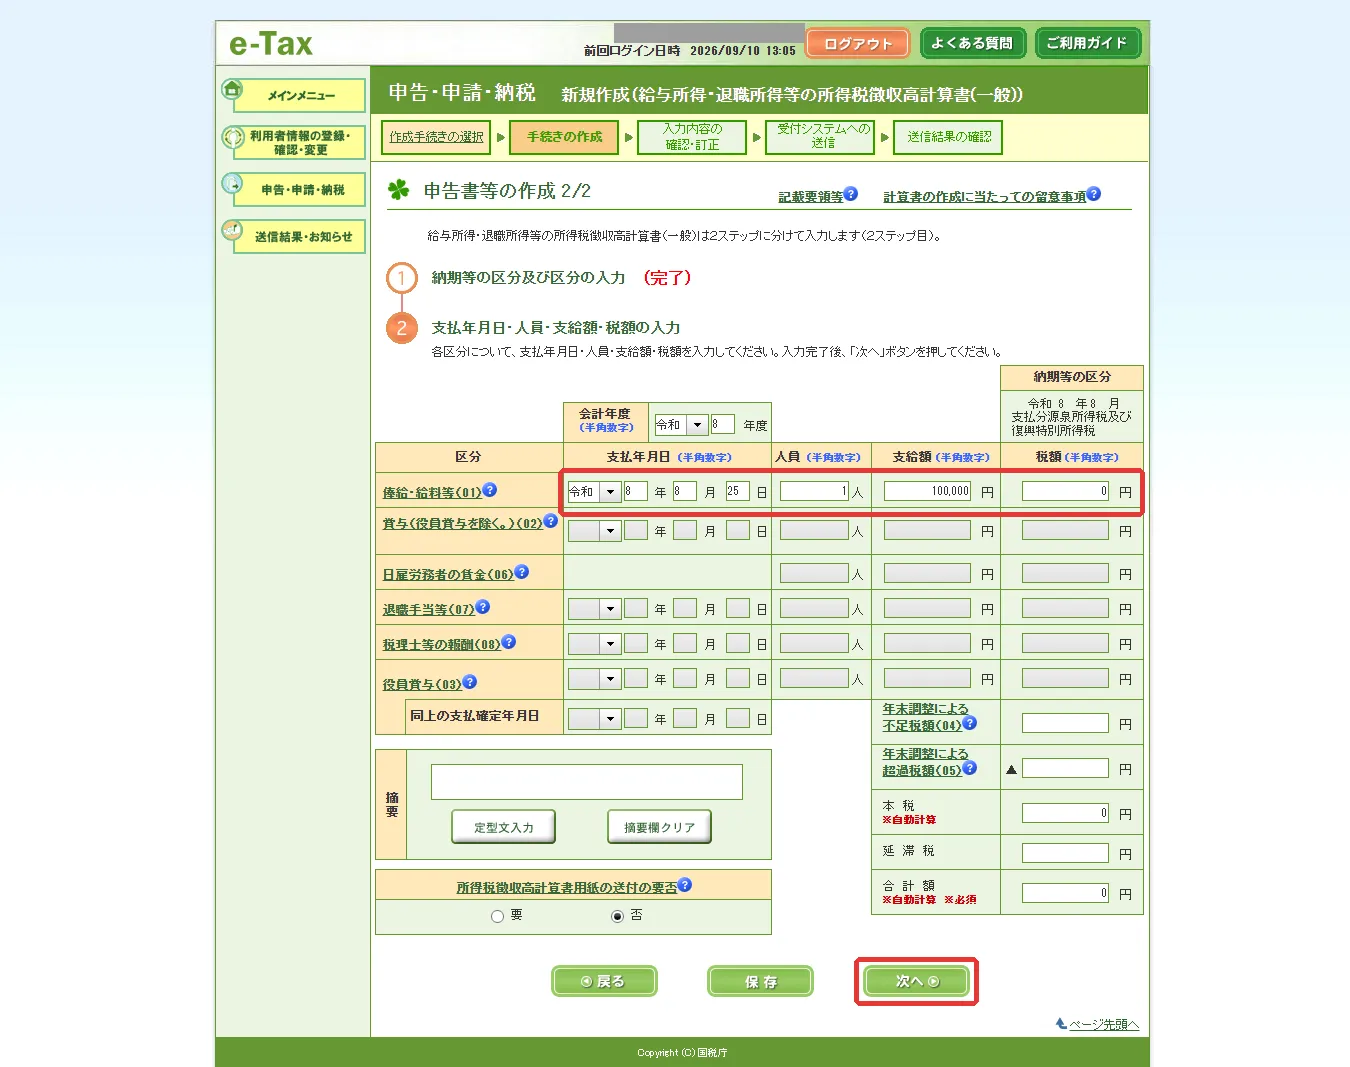This screenshot has height=1067, width=1350.
Task: Click the ログアウト button
Action: pos(858,43)
